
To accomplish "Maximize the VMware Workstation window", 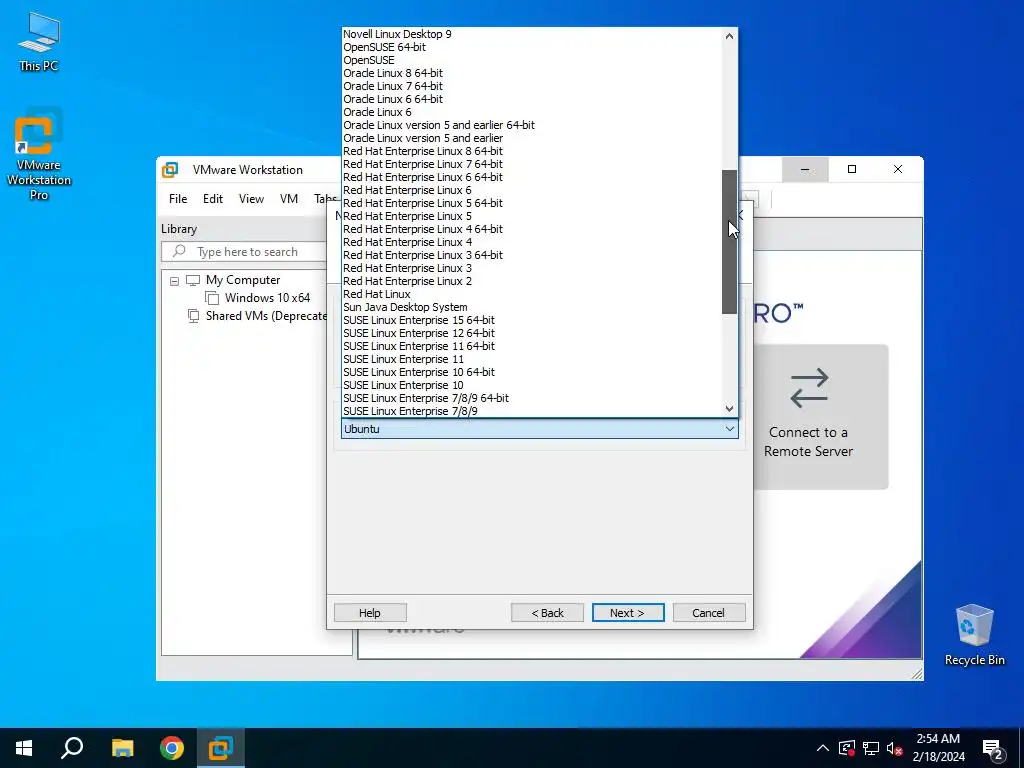I will tap(852, 169).
